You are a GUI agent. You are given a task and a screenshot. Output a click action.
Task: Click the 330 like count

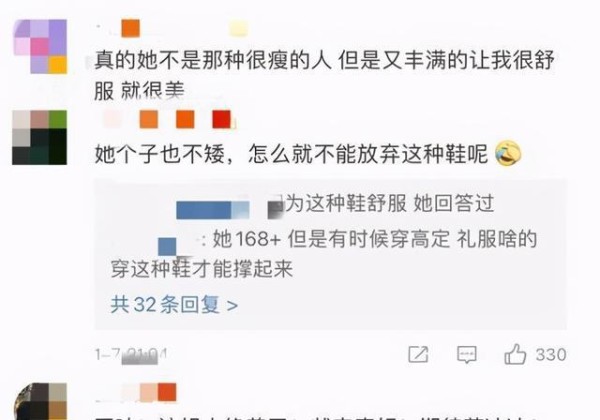click(x=551, y=355)
